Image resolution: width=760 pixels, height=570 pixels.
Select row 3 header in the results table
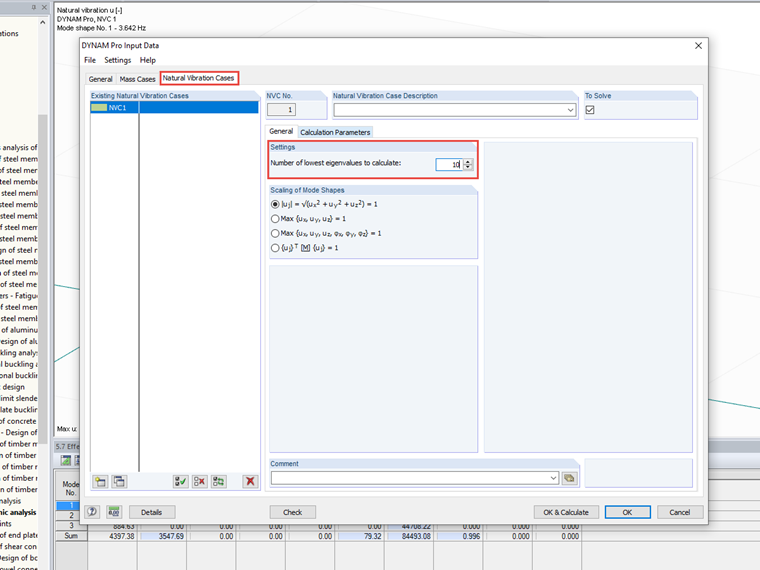[x=71, y=525]
